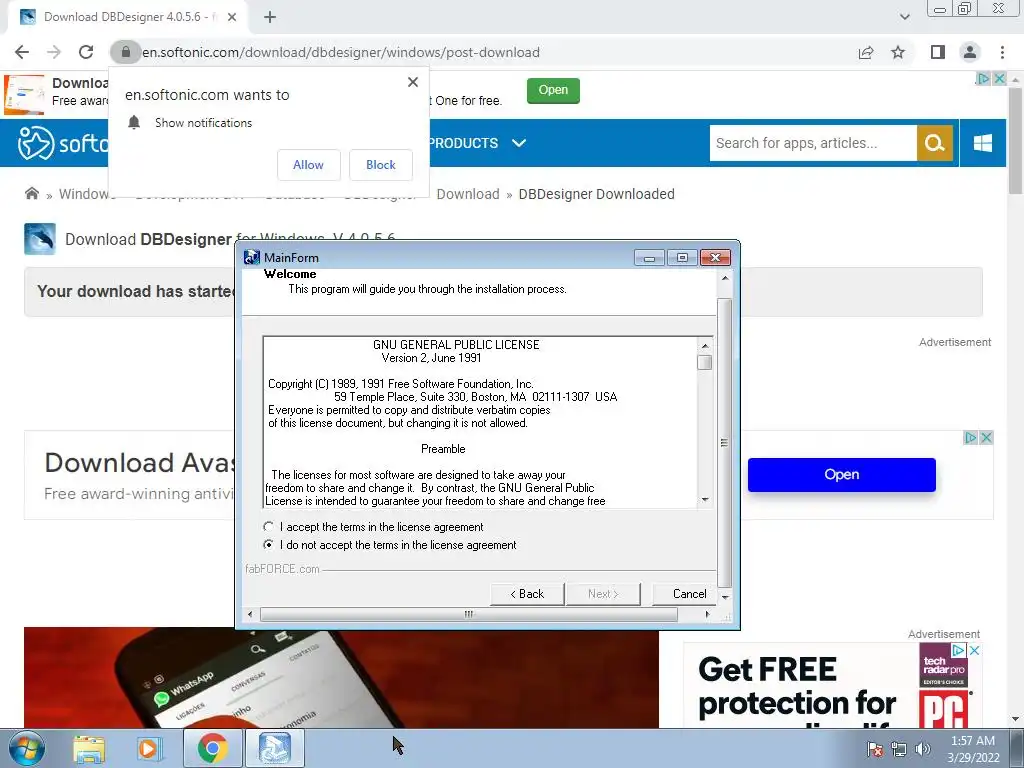
Task: Click the WhatsApp phone article image
Action: (x=341, y=677)
